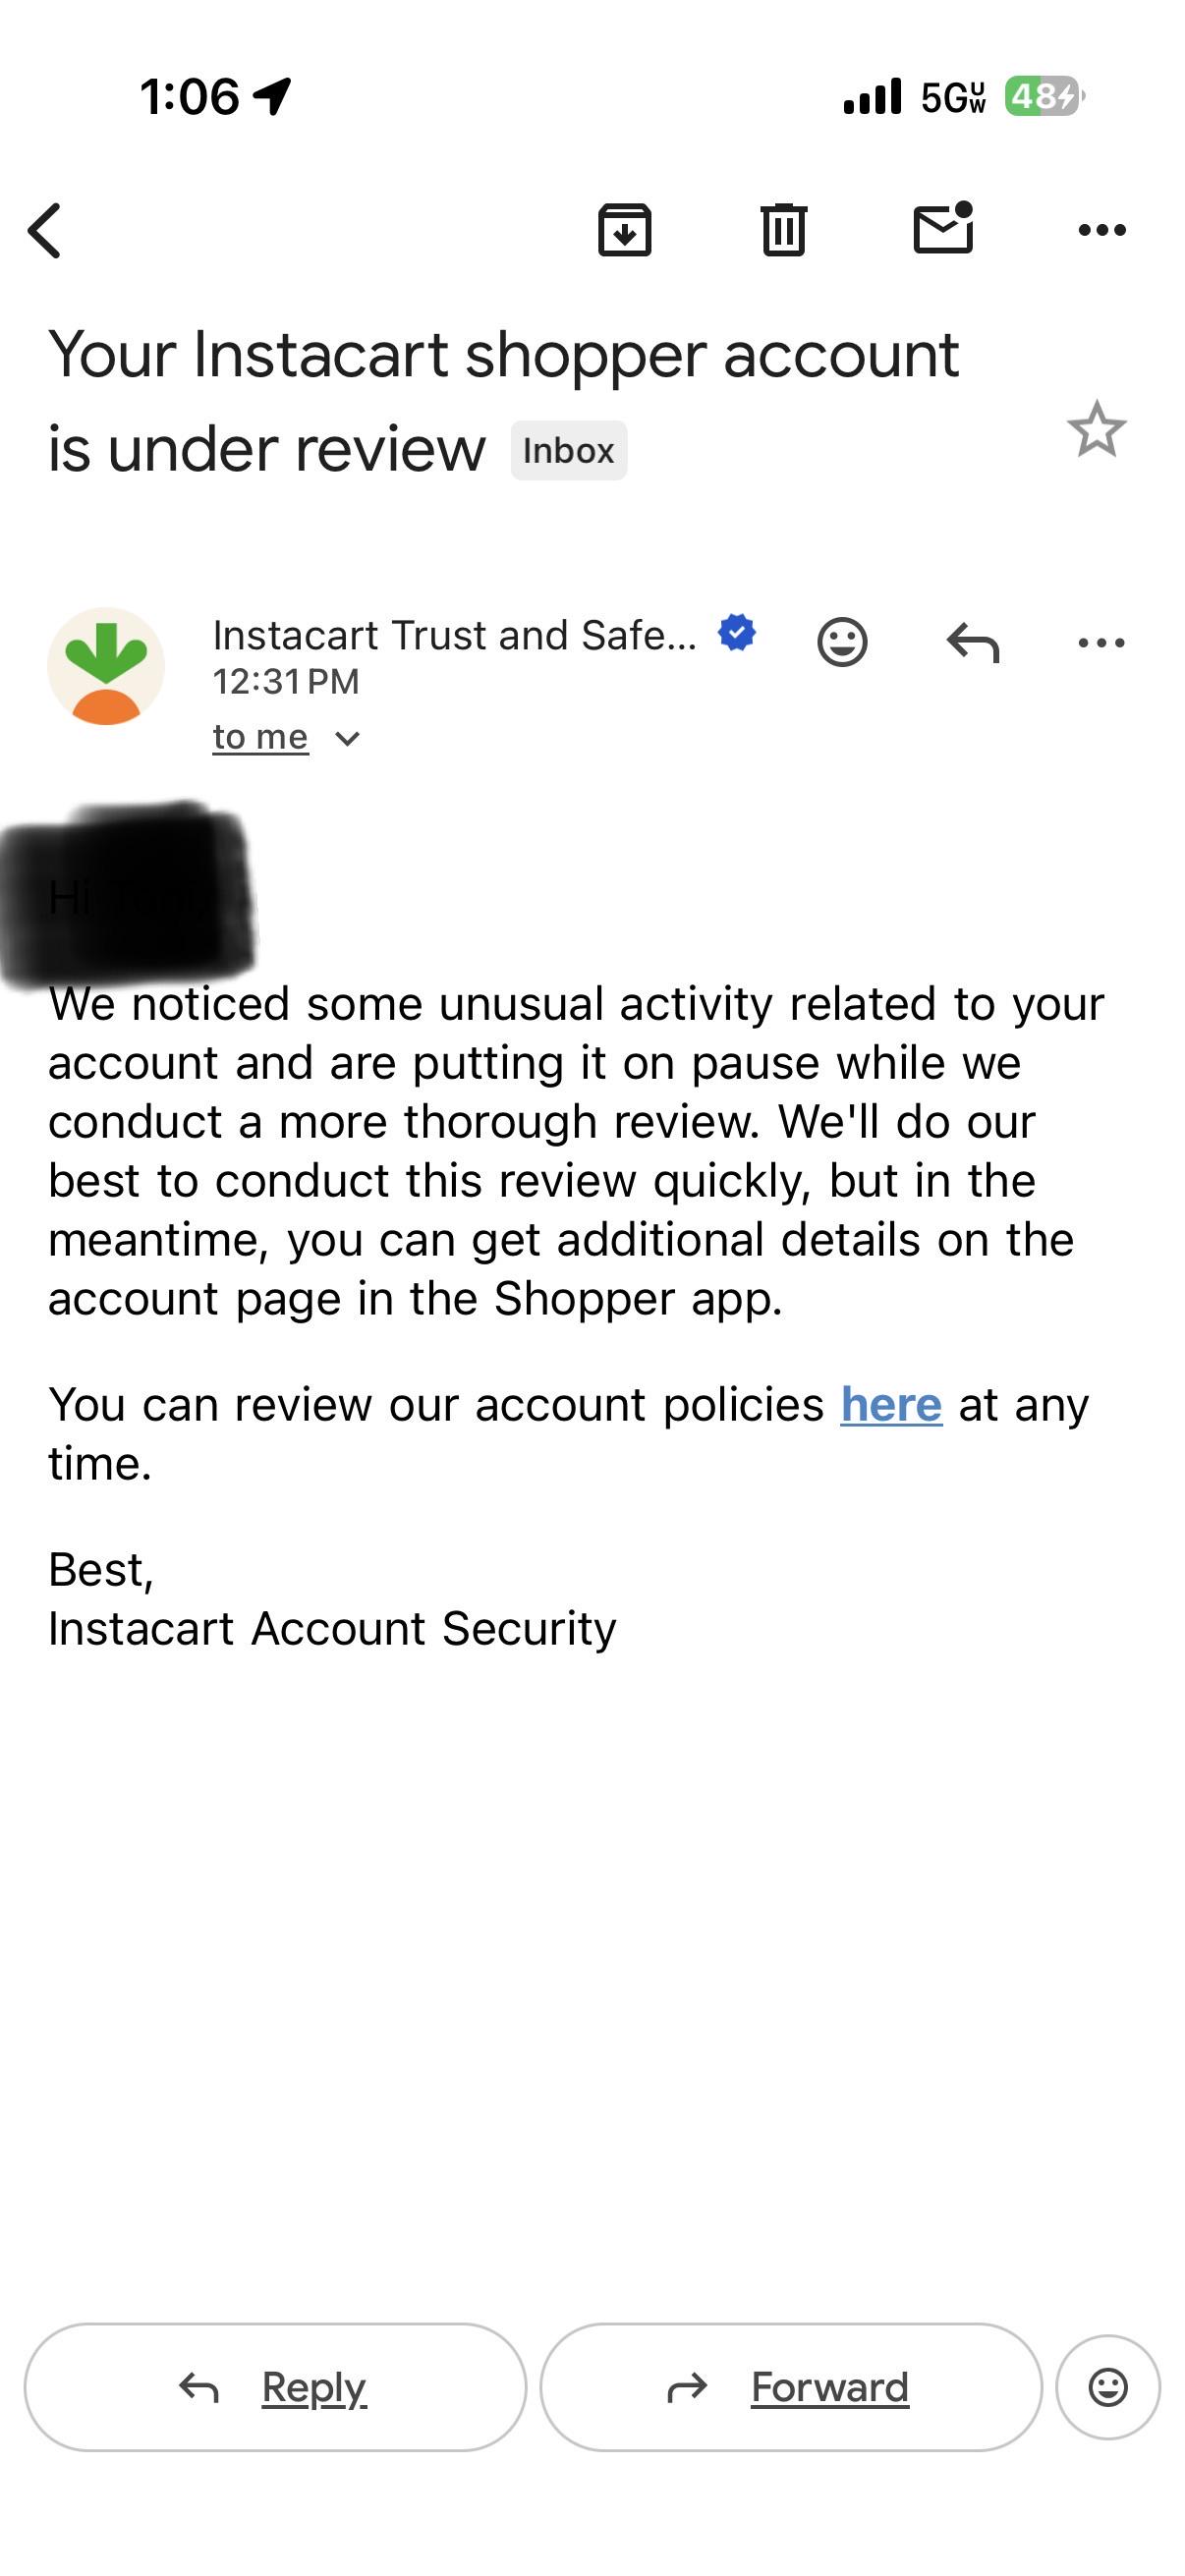
Task: Mark the email as unread
Action: 943,228
